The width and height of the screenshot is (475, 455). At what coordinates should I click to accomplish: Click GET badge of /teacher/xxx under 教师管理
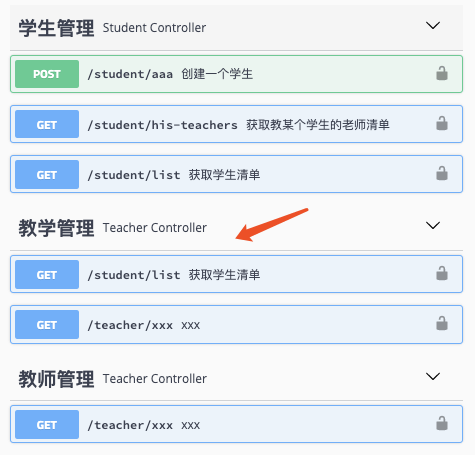[47, 424]
